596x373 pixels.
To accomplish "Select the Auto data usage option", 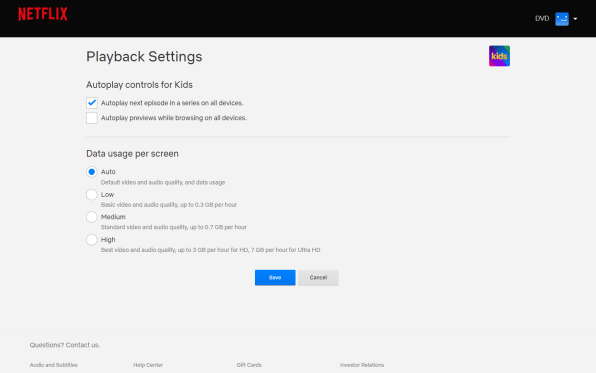I will [92, 172].
